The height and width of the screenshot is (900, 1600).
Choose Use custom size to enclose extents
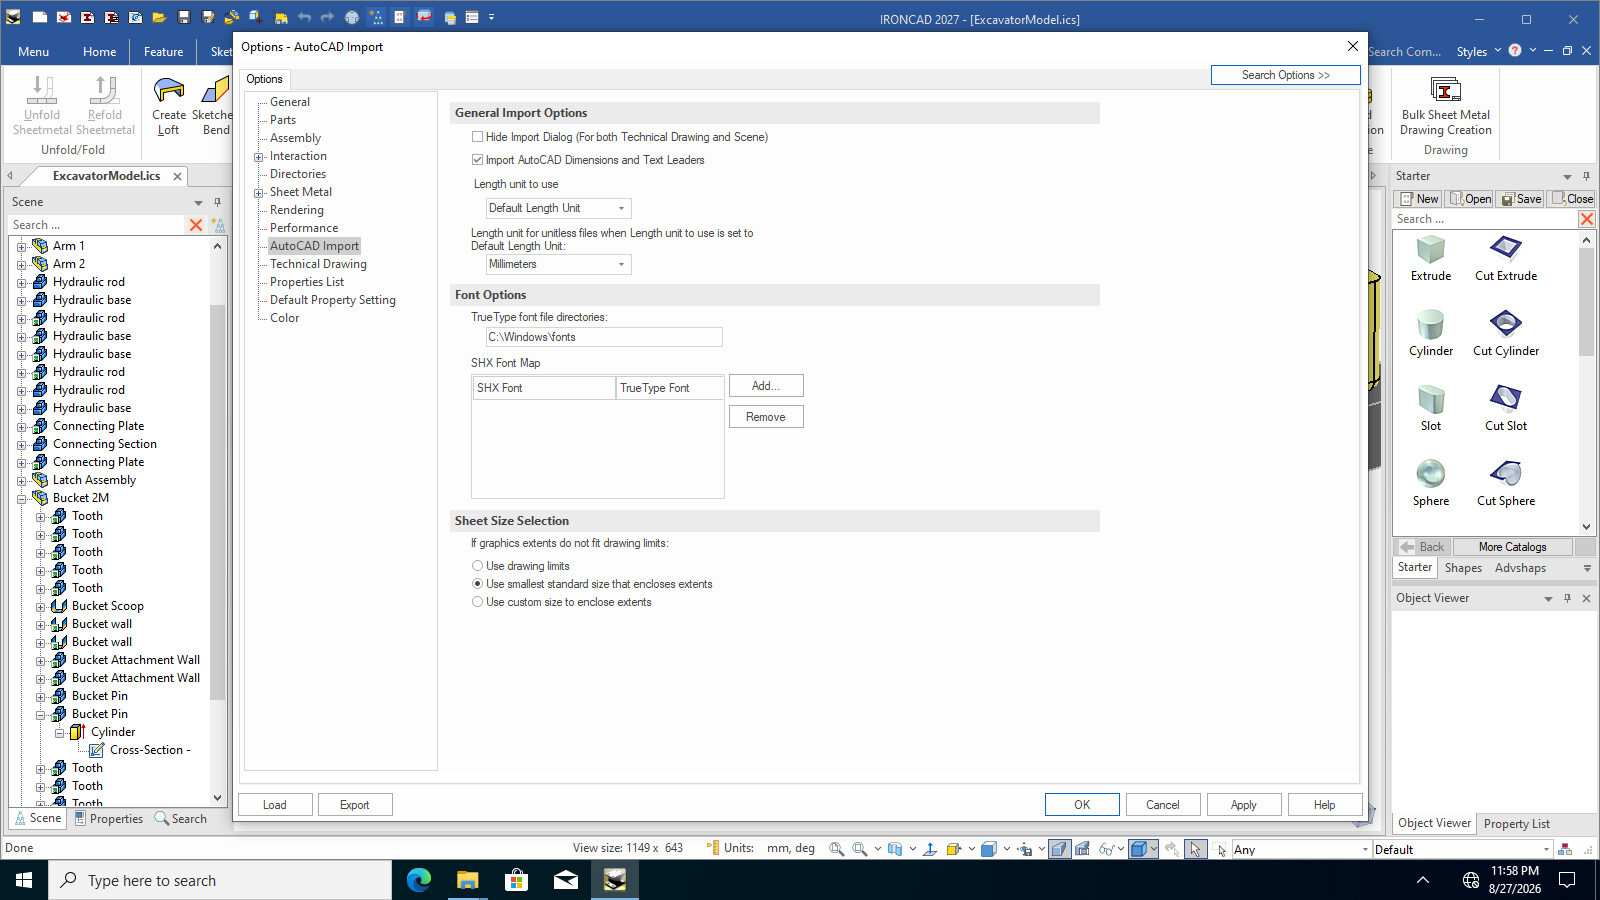point(478,602)
